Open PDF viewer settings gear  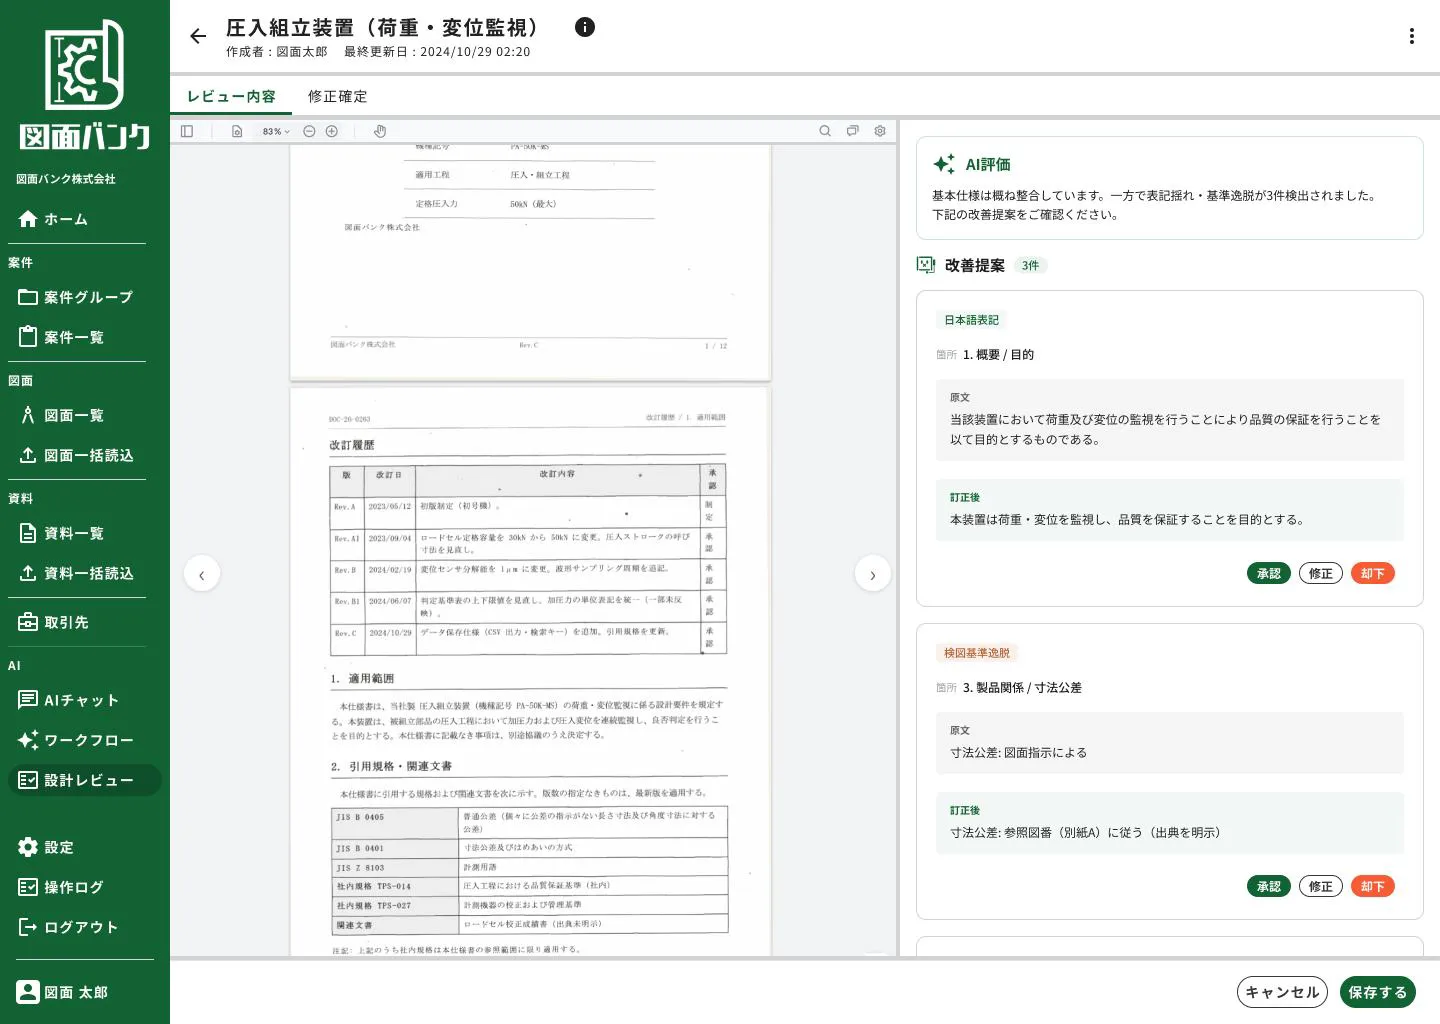coord(880,131)
